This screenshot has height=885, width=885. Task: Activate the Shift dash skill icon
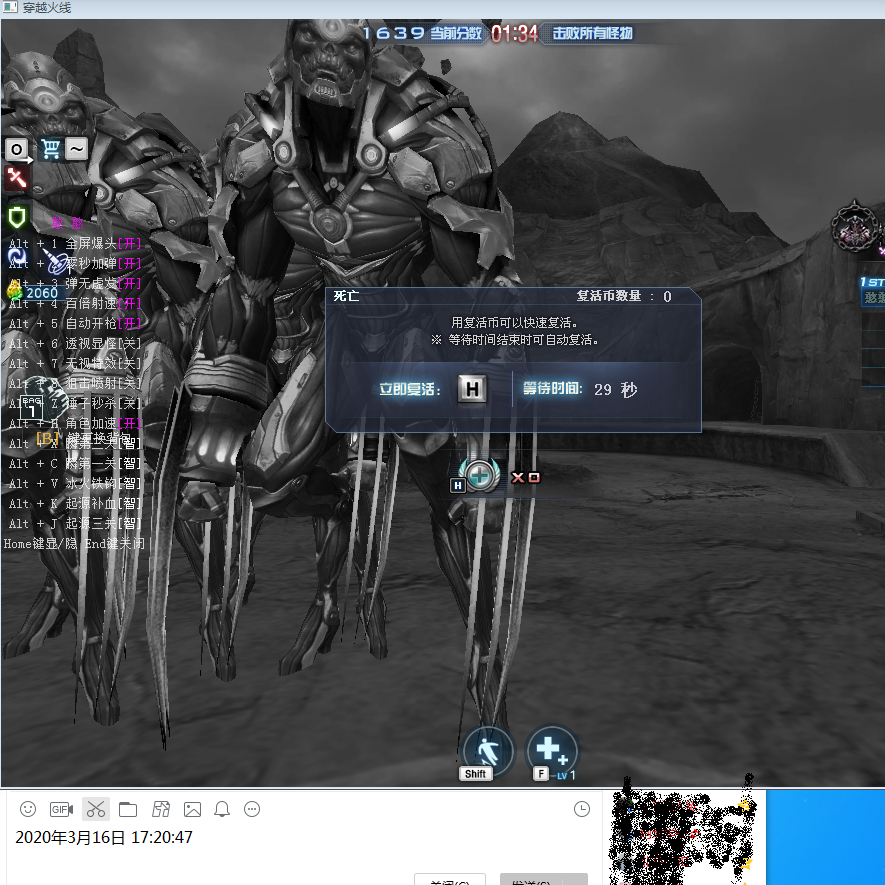[488, 752]
